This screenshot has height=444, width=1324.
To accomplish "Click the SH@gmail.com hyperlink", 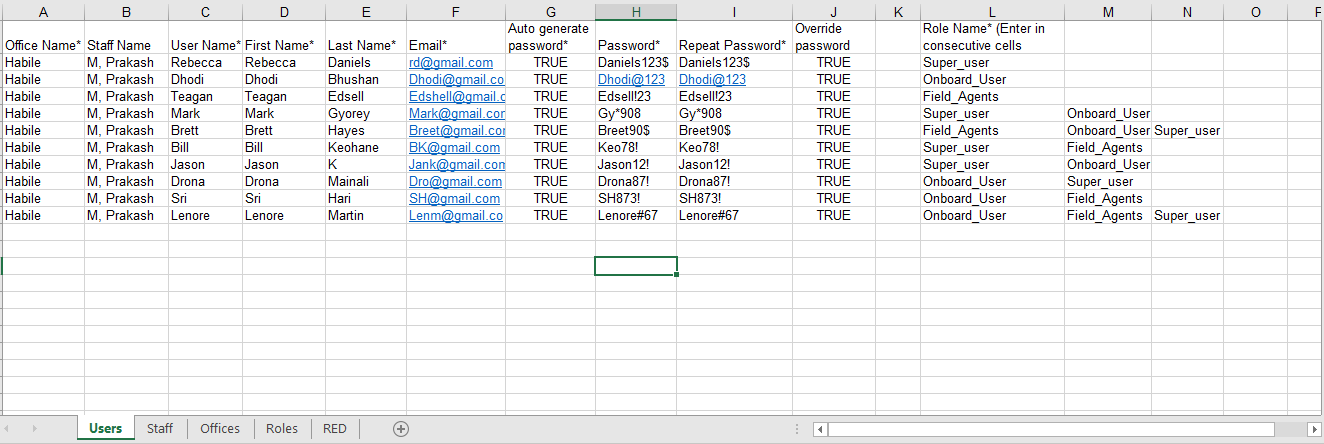I will pos(454,199).
